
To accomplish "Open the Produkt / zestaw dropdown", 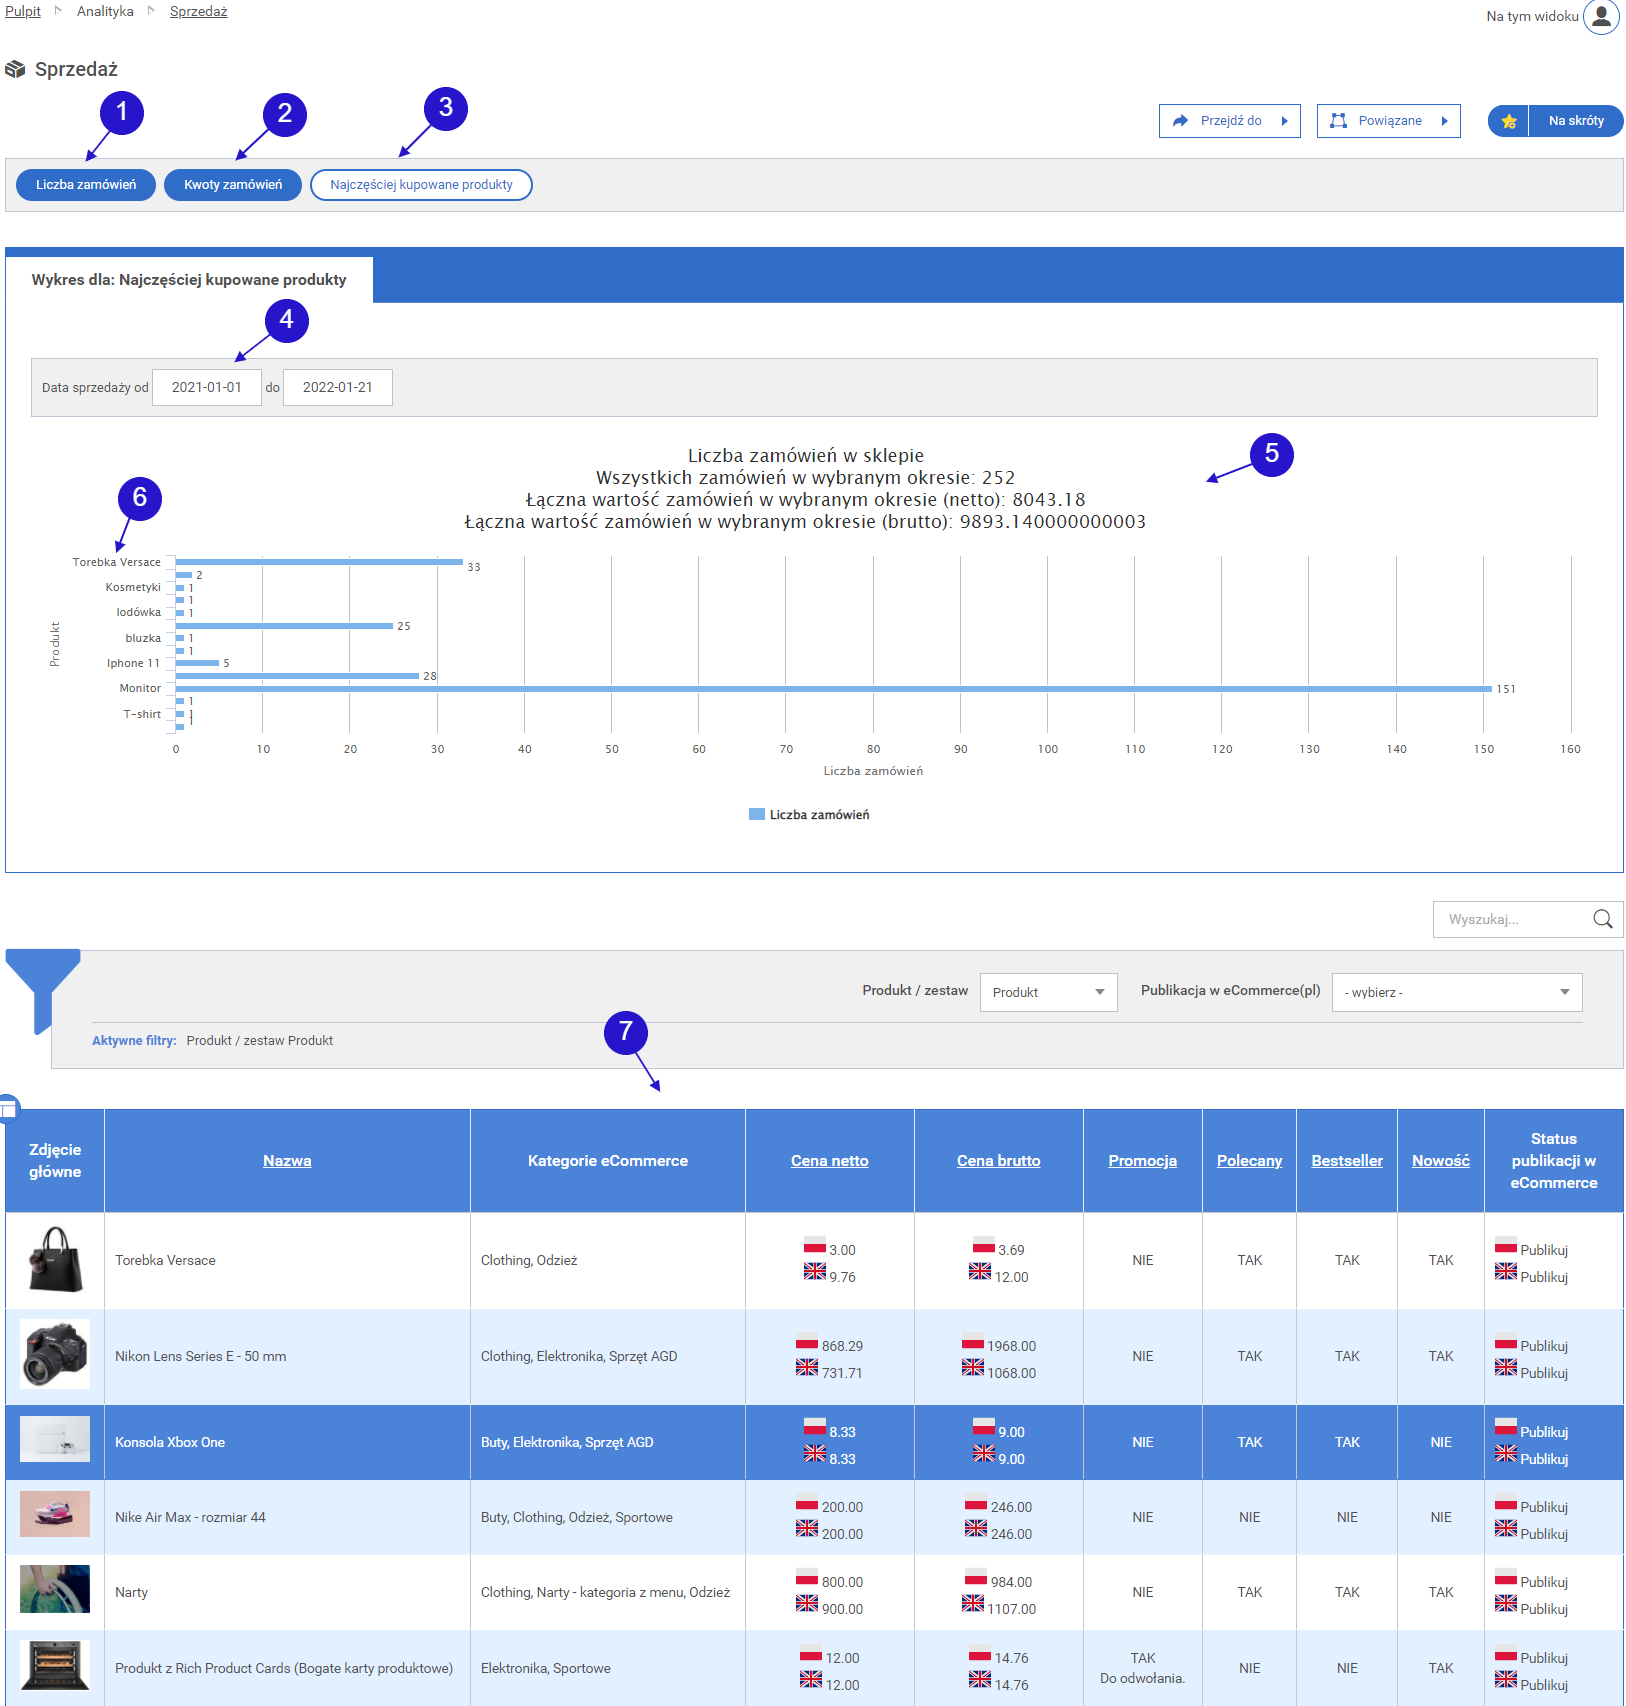I will coord(1048,992).
